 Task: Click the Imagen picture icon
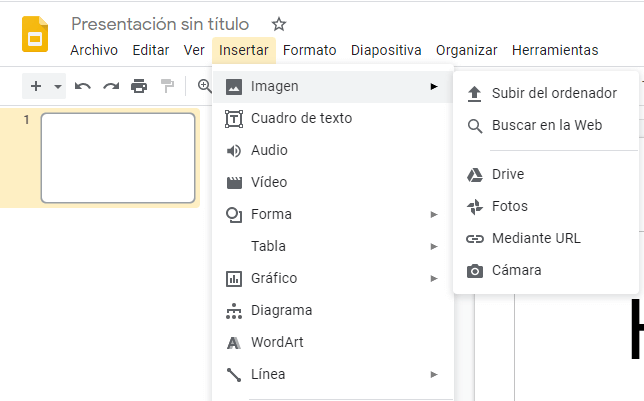[234, 87]
